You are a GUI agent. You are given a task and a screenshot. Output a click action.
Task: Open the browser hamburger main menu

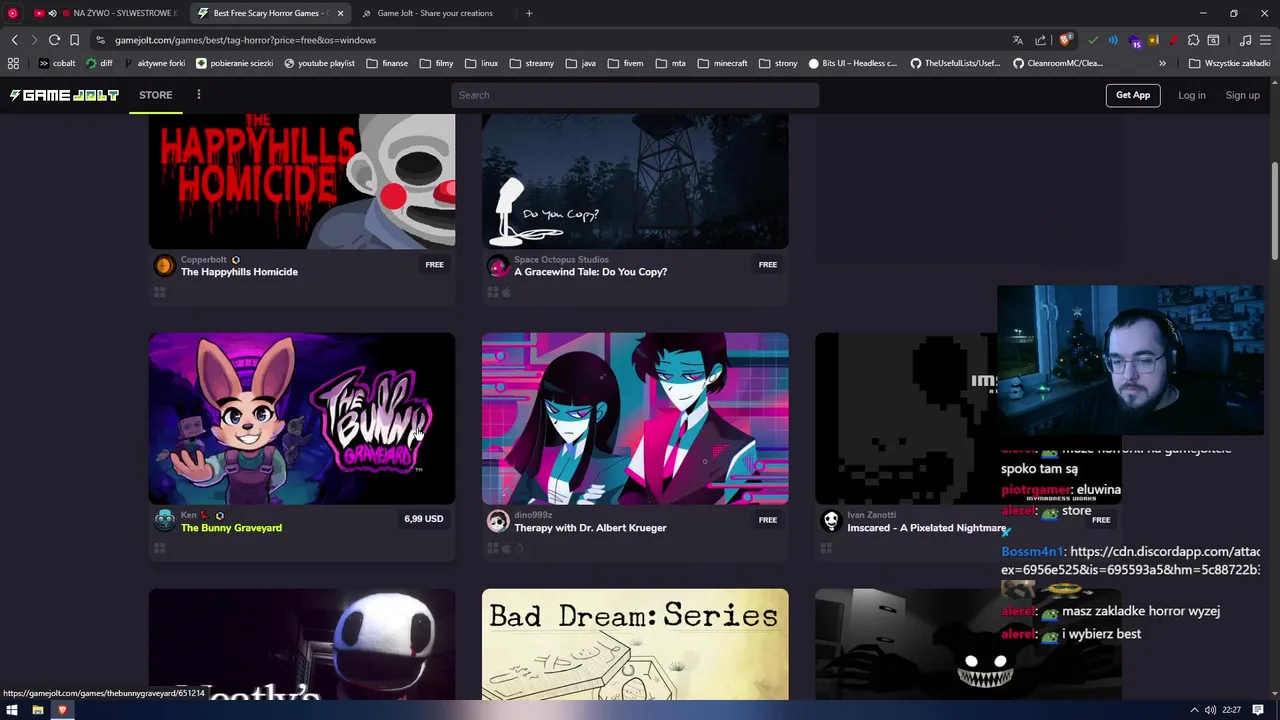tap(1264, 40)
